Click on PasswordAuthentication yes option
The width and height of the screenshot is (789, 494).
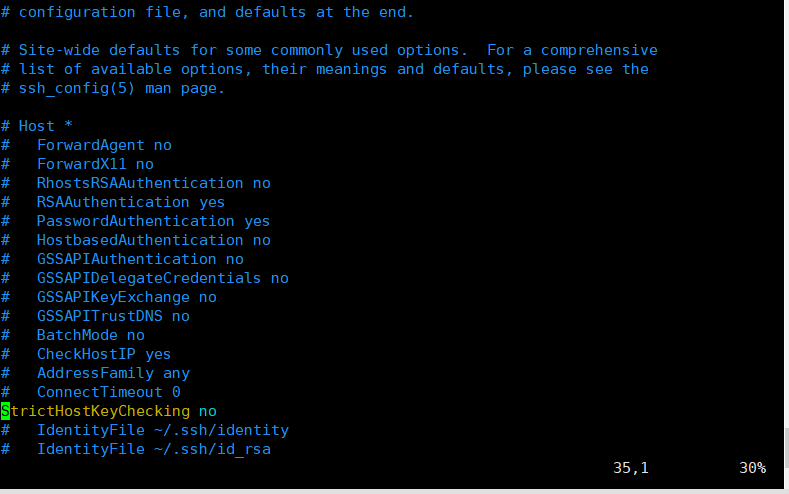coord(153,221)
